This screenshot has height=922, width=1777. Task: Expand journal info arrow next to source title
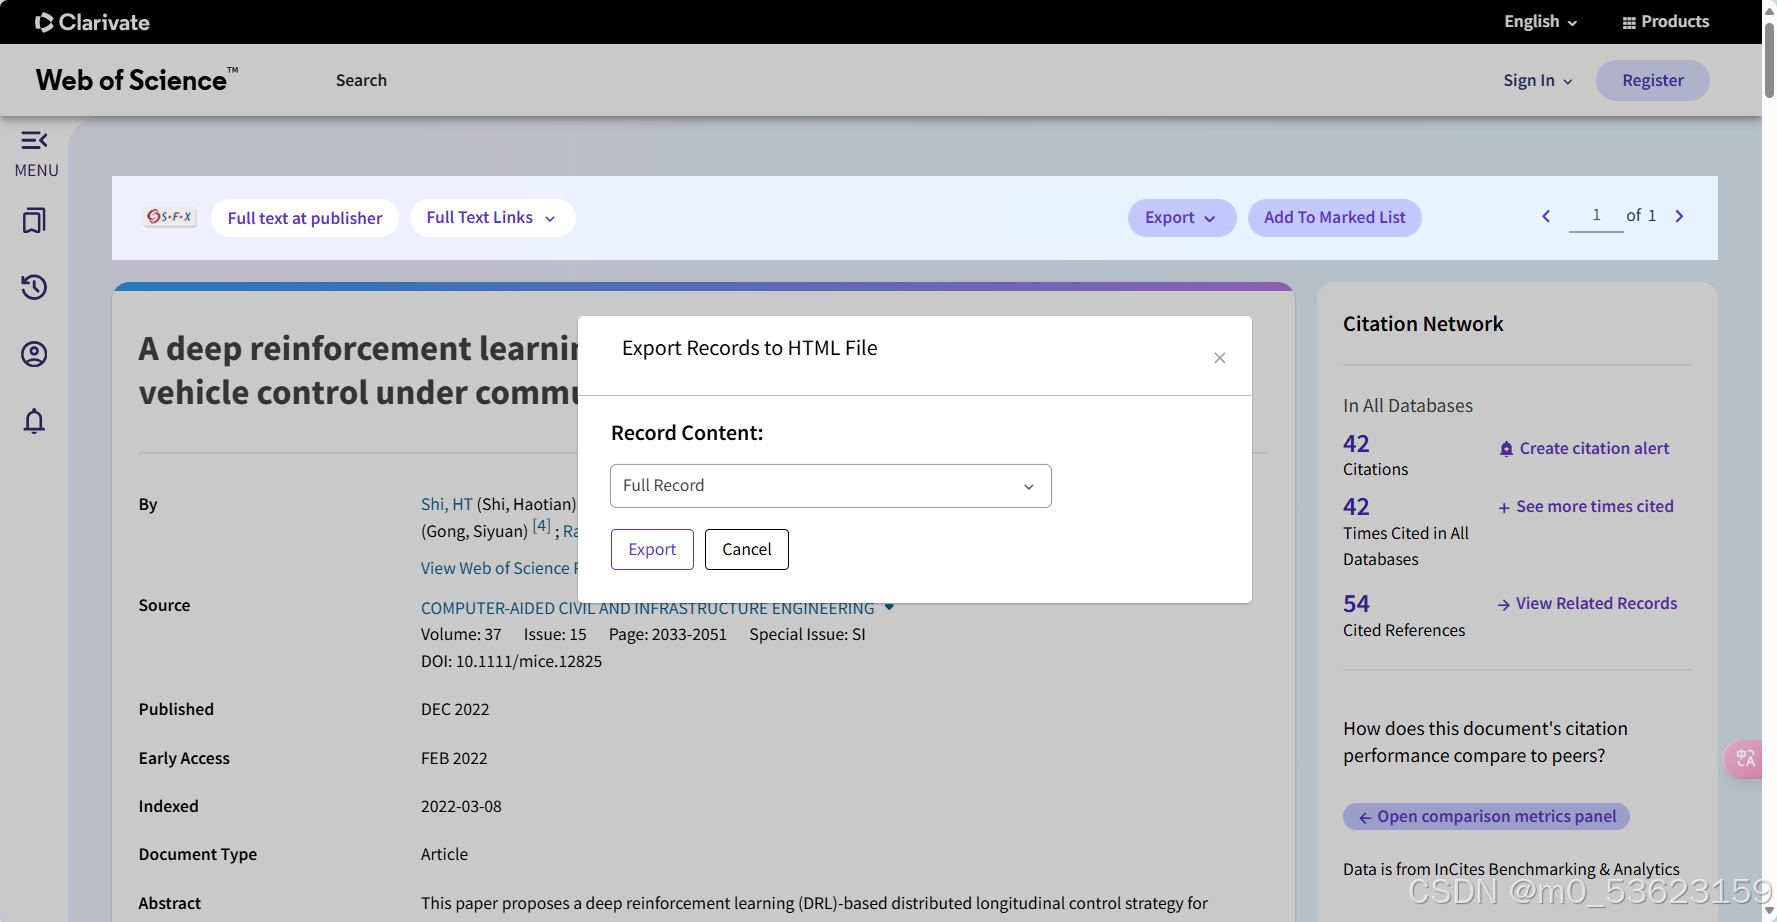889,607
